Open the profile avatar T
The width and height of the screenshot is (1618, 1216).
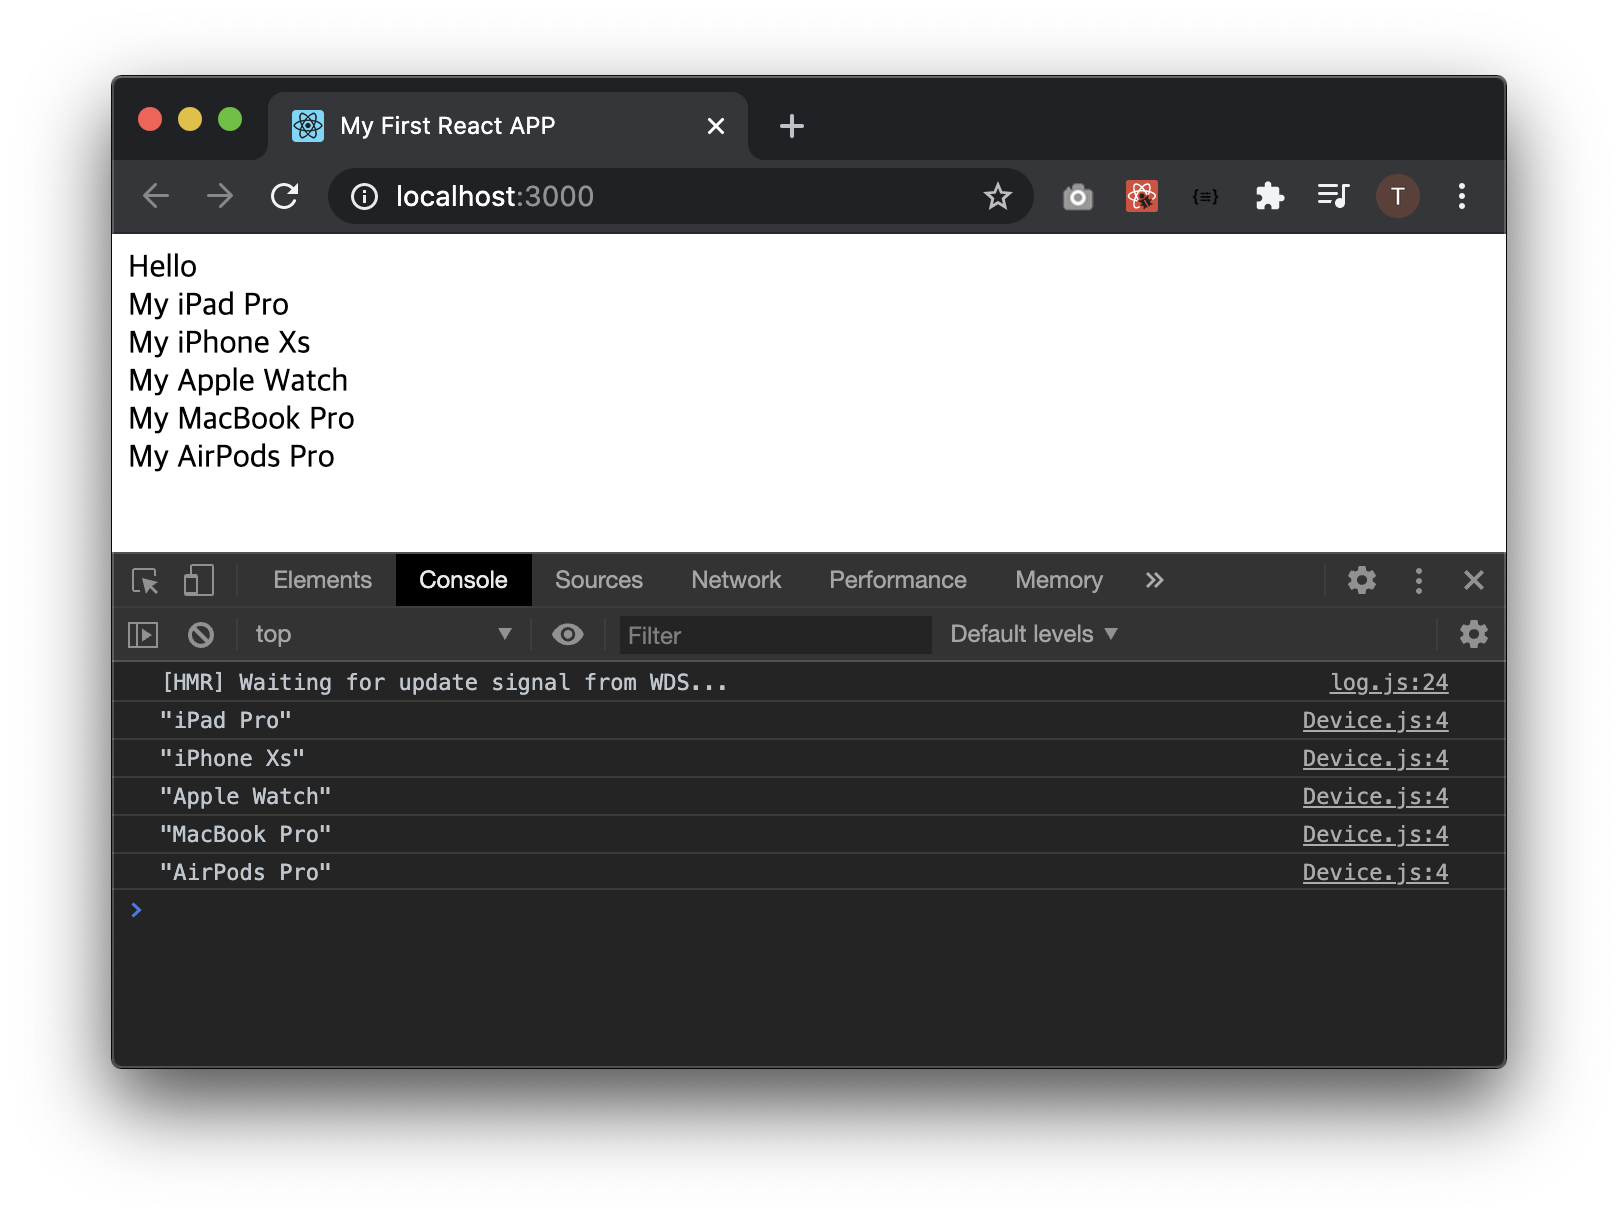coord(1397,196)
